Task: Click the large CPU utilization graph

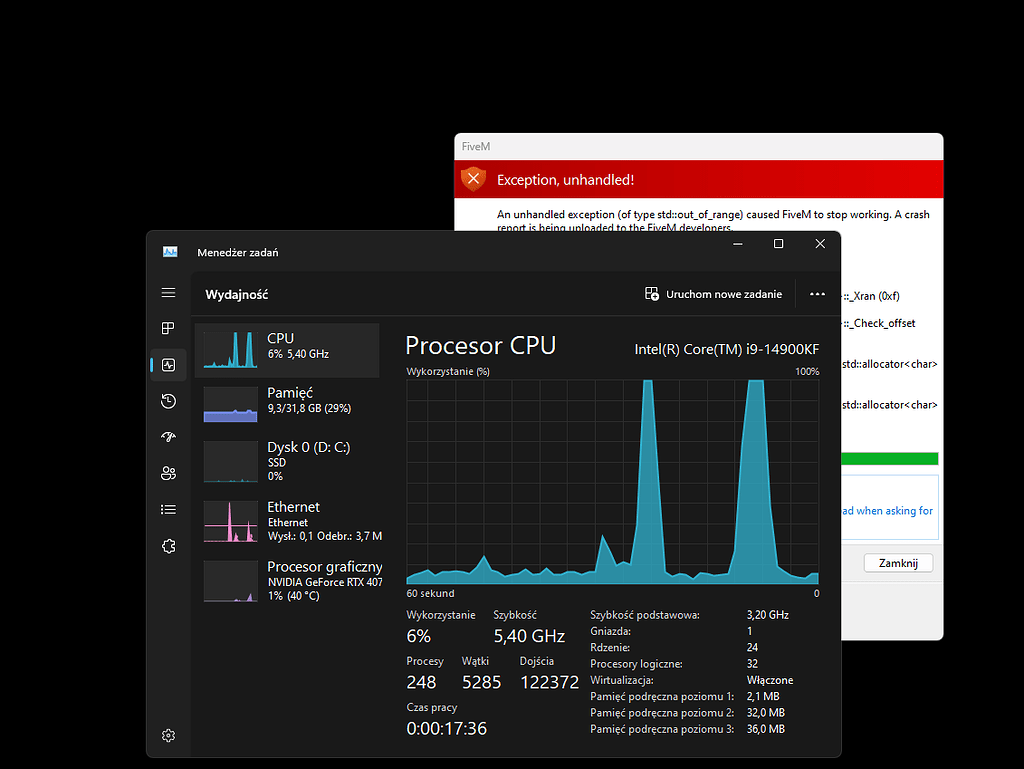Action: 610,480
